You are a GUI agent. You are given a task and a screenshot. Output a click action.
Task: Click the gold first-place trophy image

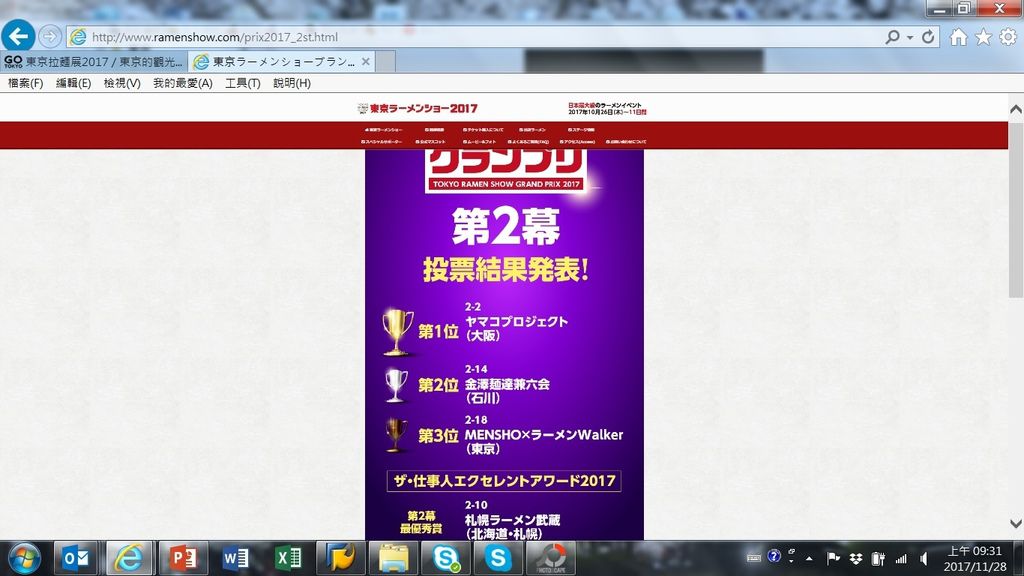(396, 332)
